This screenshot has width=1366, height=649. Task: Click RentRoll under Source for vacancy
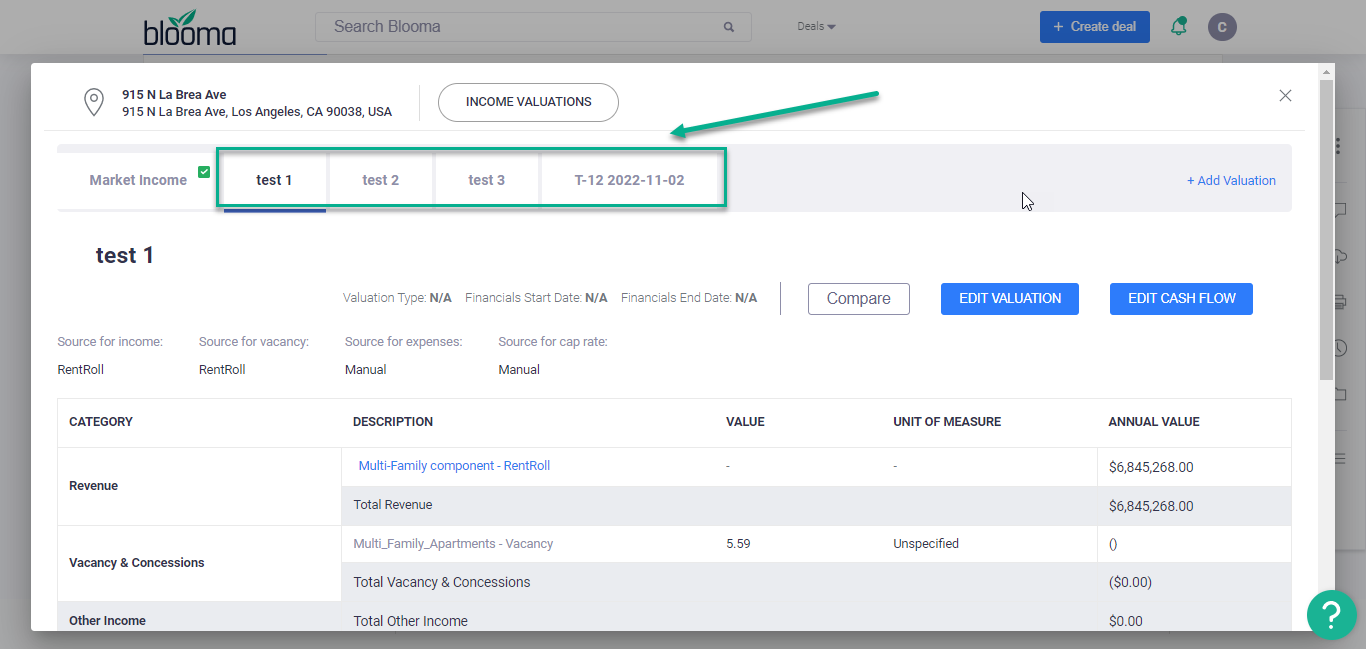pos(222,370)
